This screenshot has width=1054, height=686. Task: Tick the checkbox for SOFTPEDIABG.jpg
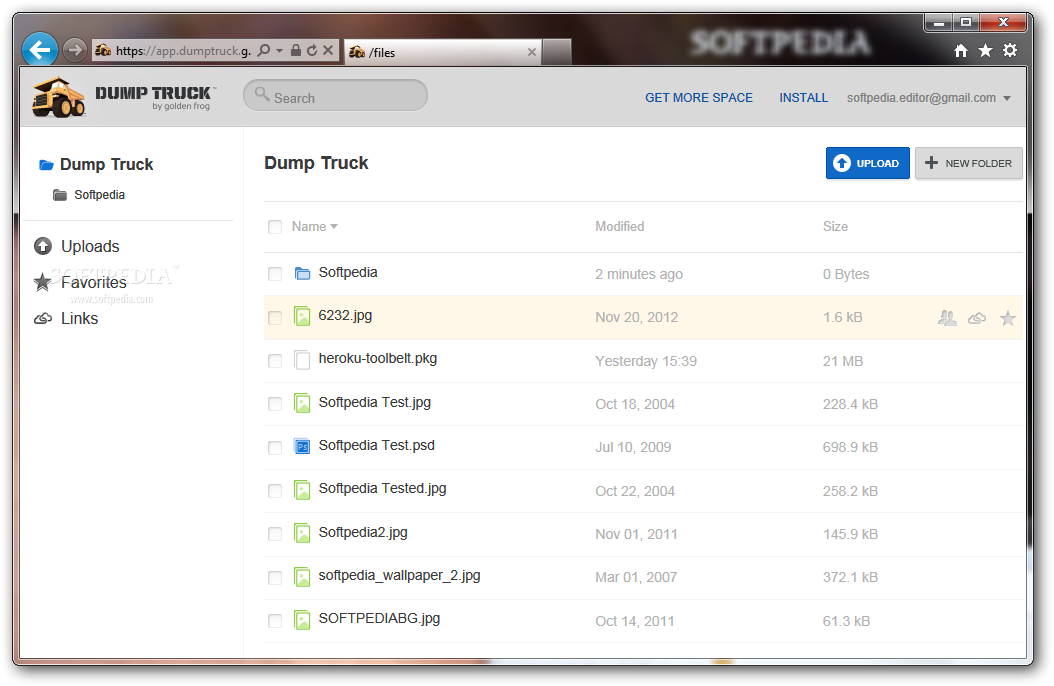275,621
